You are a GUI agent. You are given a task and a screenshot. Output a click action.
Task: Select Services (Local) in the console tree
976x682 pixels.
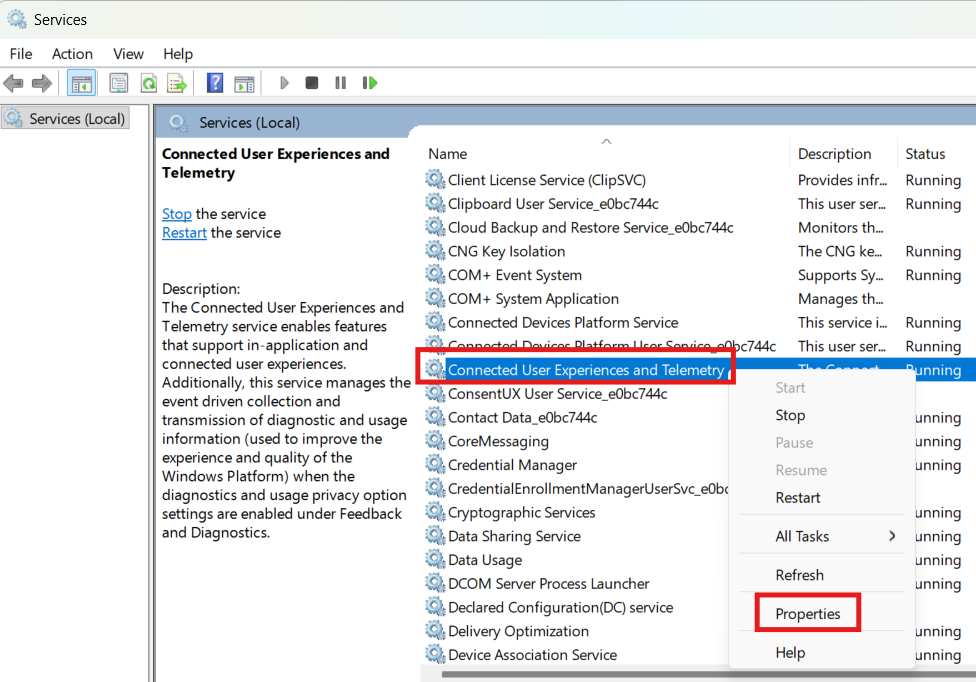[x=77, y=119]
